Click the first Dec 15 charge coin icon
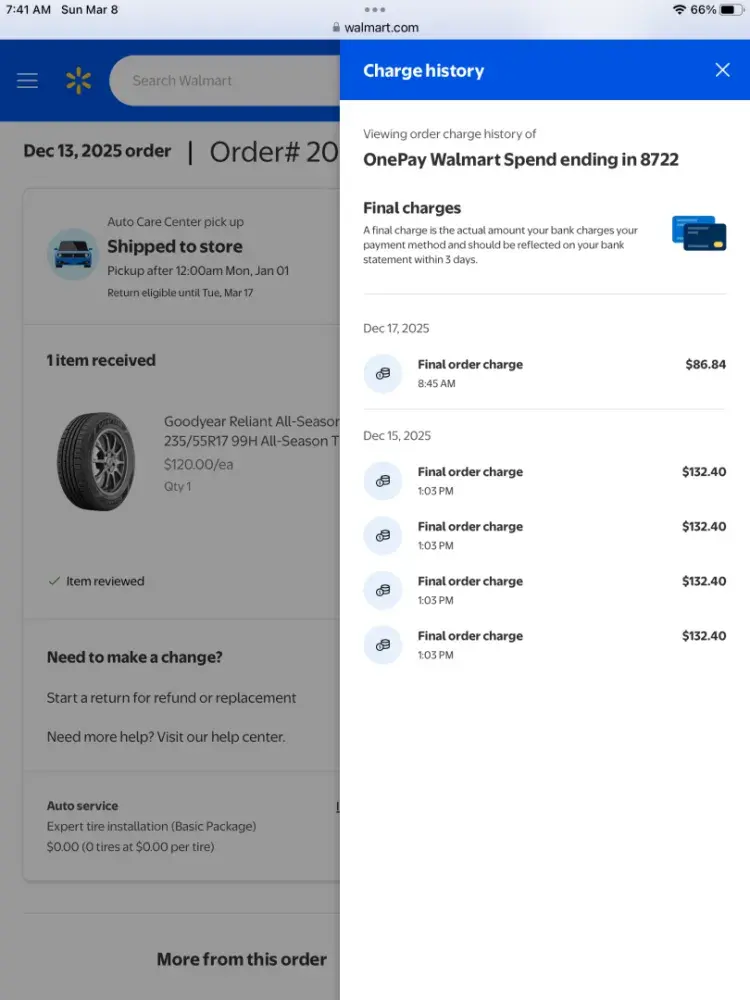The image size is (750, 1000). tap(382, 481)
